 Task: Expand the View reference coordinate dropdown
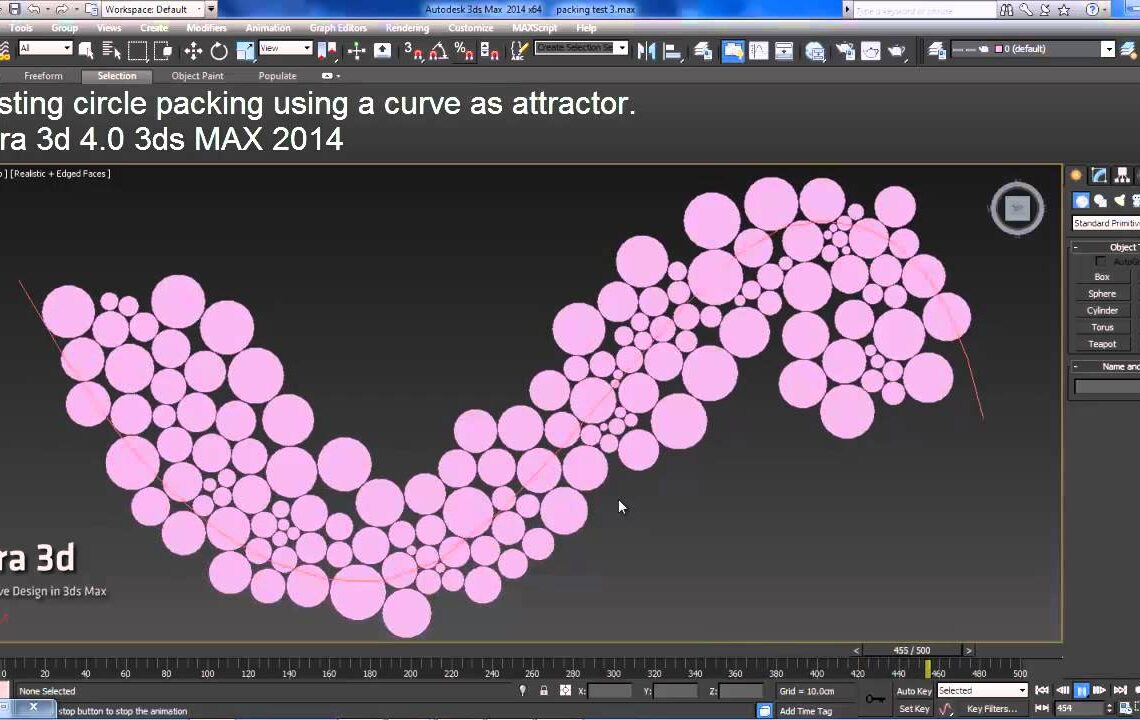[286, 49]
